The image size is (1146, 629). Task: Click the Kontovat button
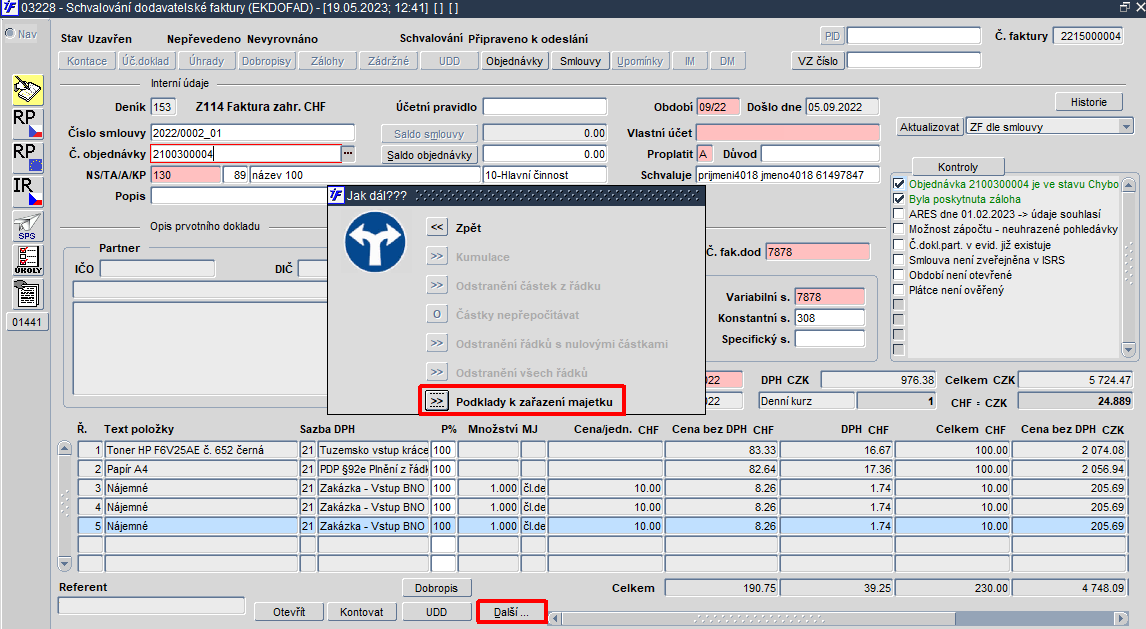click(x=362, y=611)
